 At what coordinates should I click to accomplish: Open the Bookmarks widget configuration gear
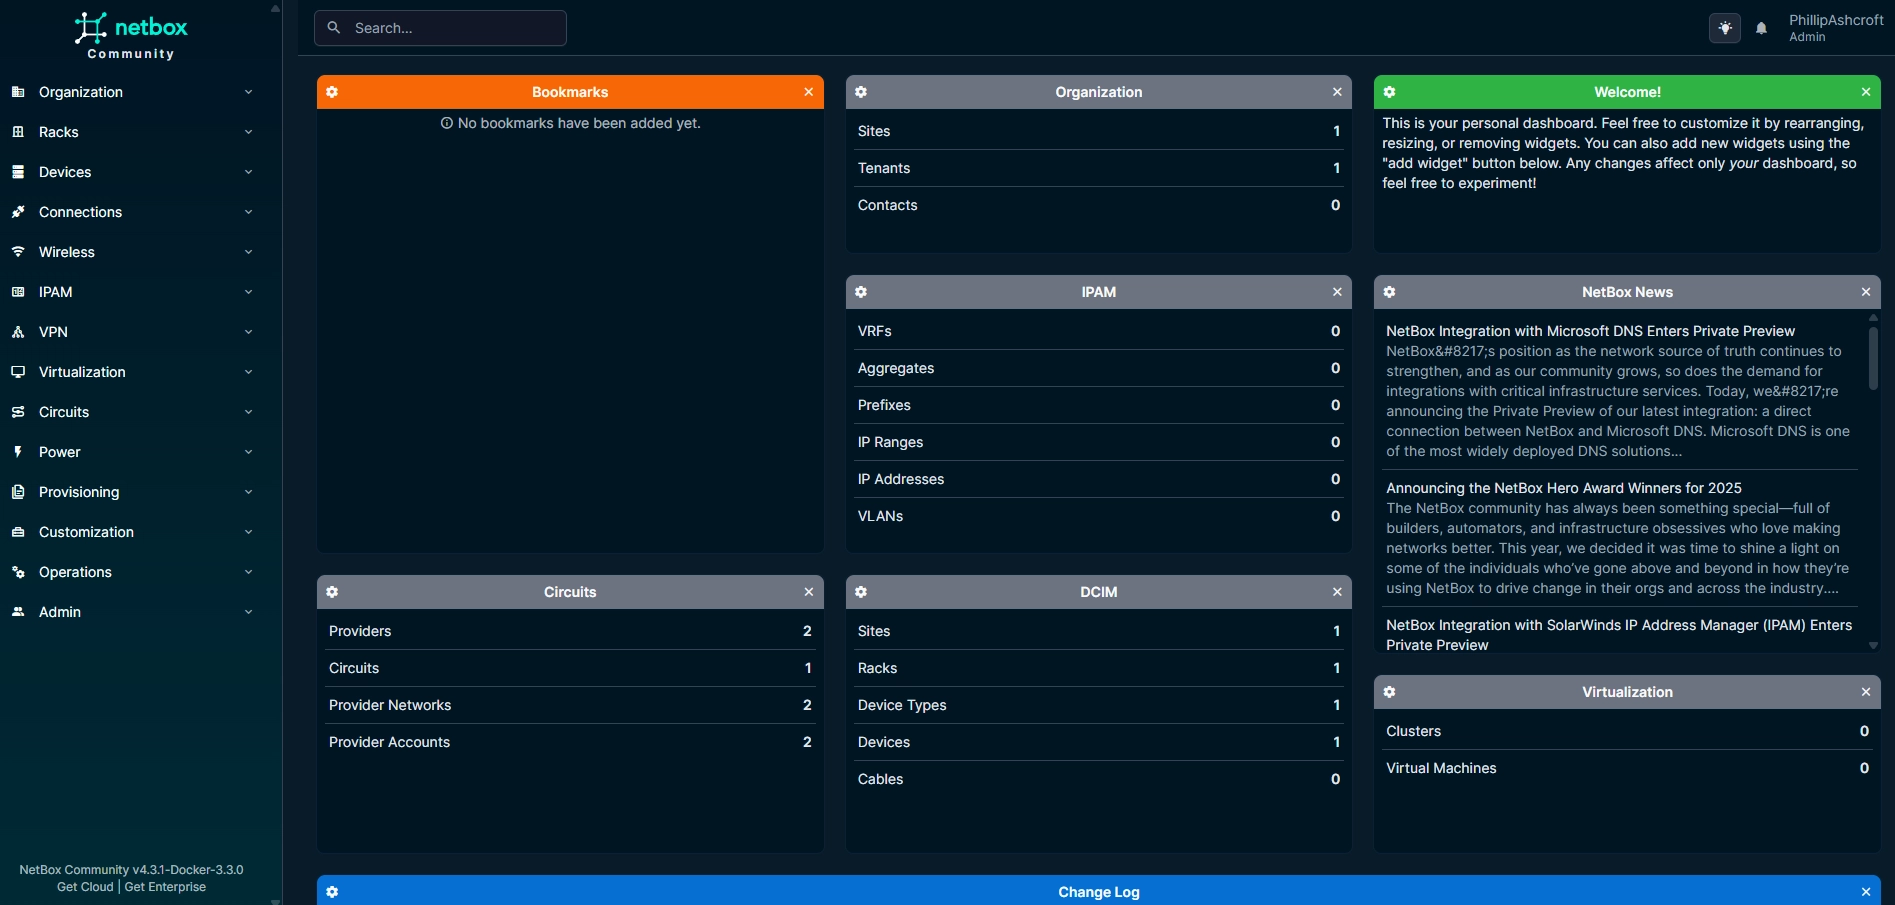[x=332, y=91]
